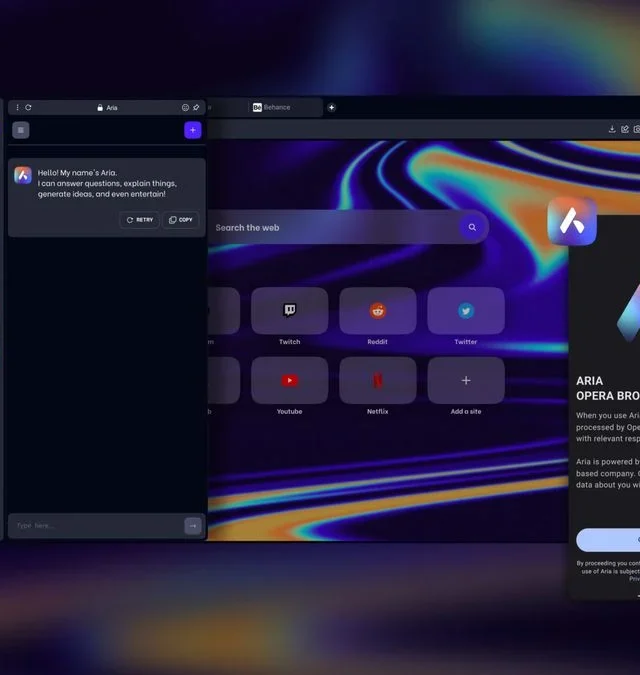Focus the 'Search the web' field
The width and height of the screenshot is (640, 675).
click(336, 227)
